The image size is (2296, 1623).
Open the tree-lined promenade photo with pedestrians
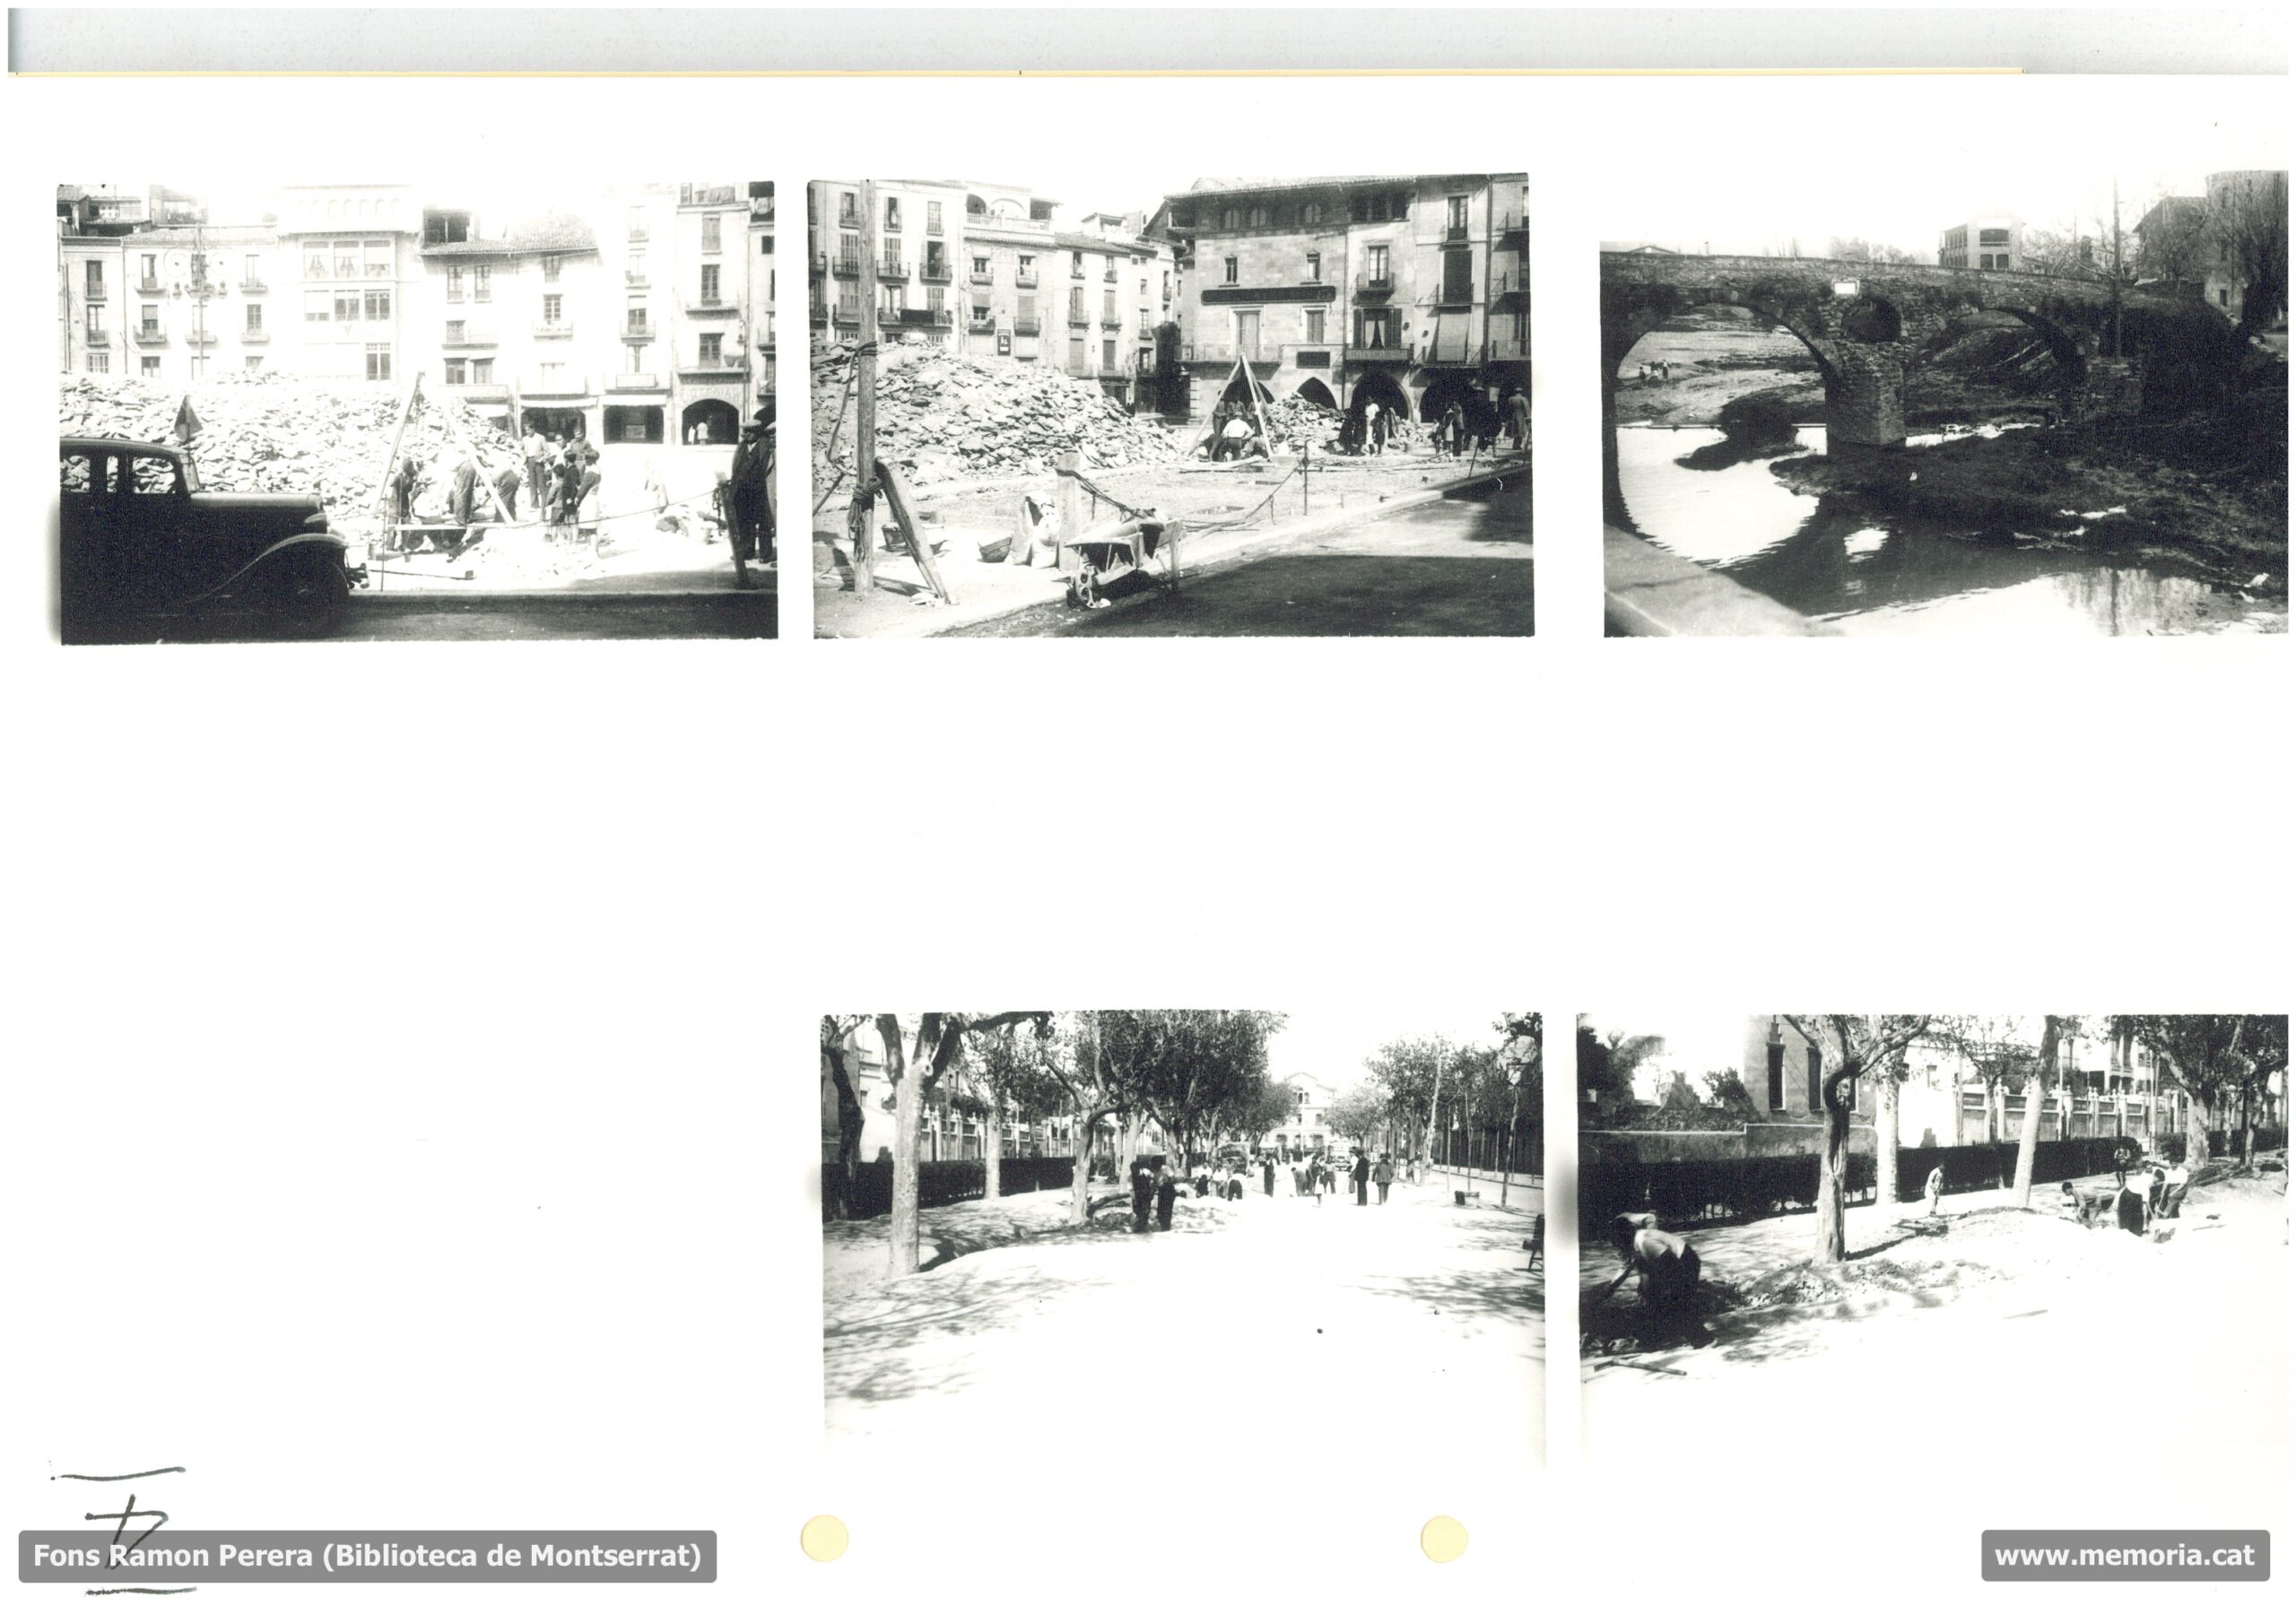tap(1183, 1240)
